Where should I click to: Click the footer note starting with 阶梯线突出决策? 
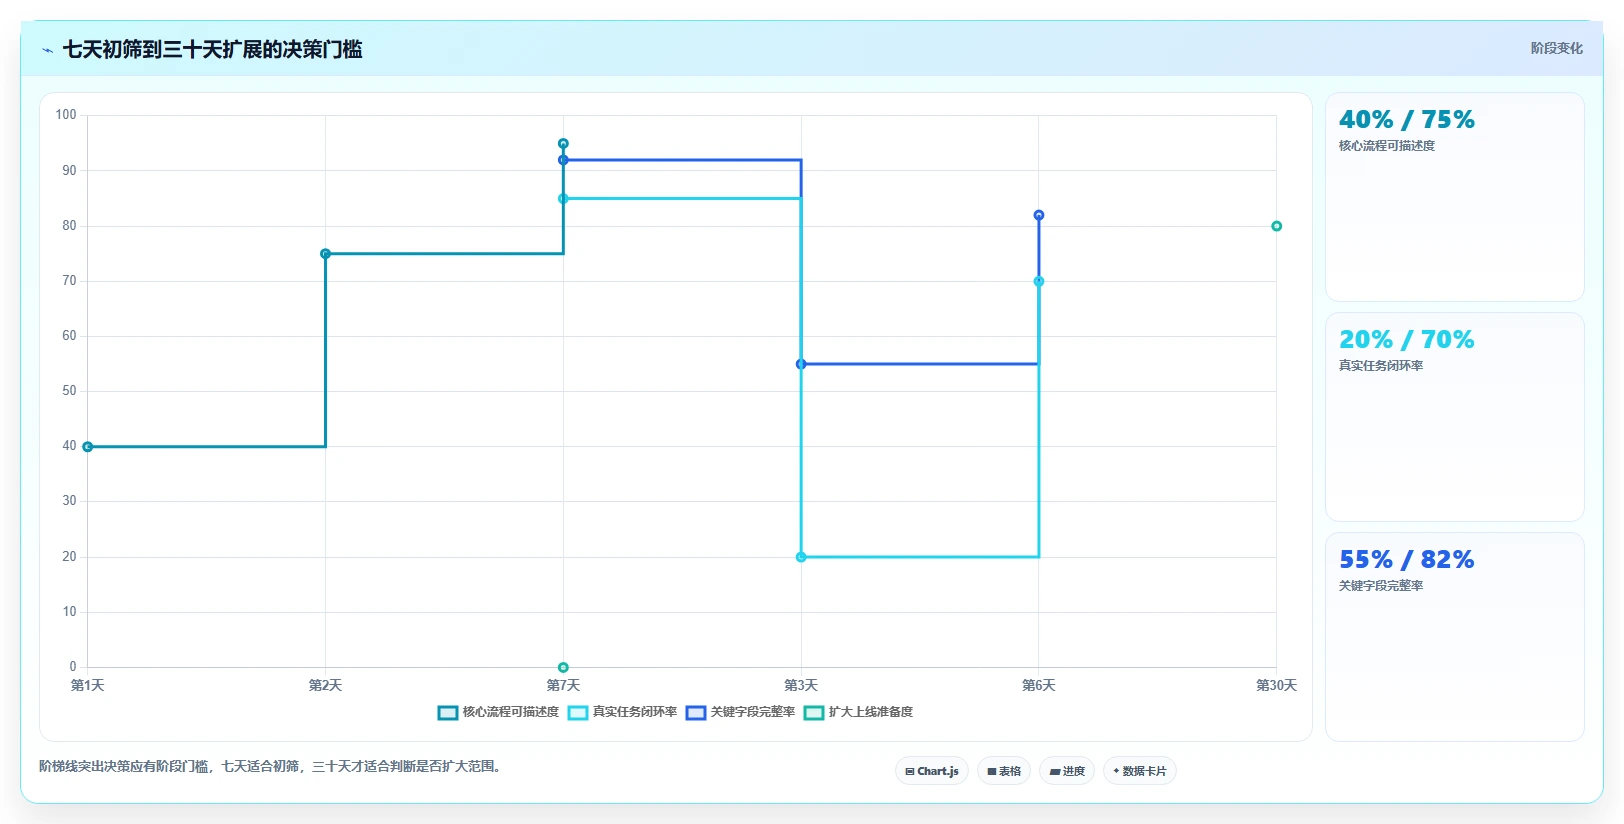271,766
